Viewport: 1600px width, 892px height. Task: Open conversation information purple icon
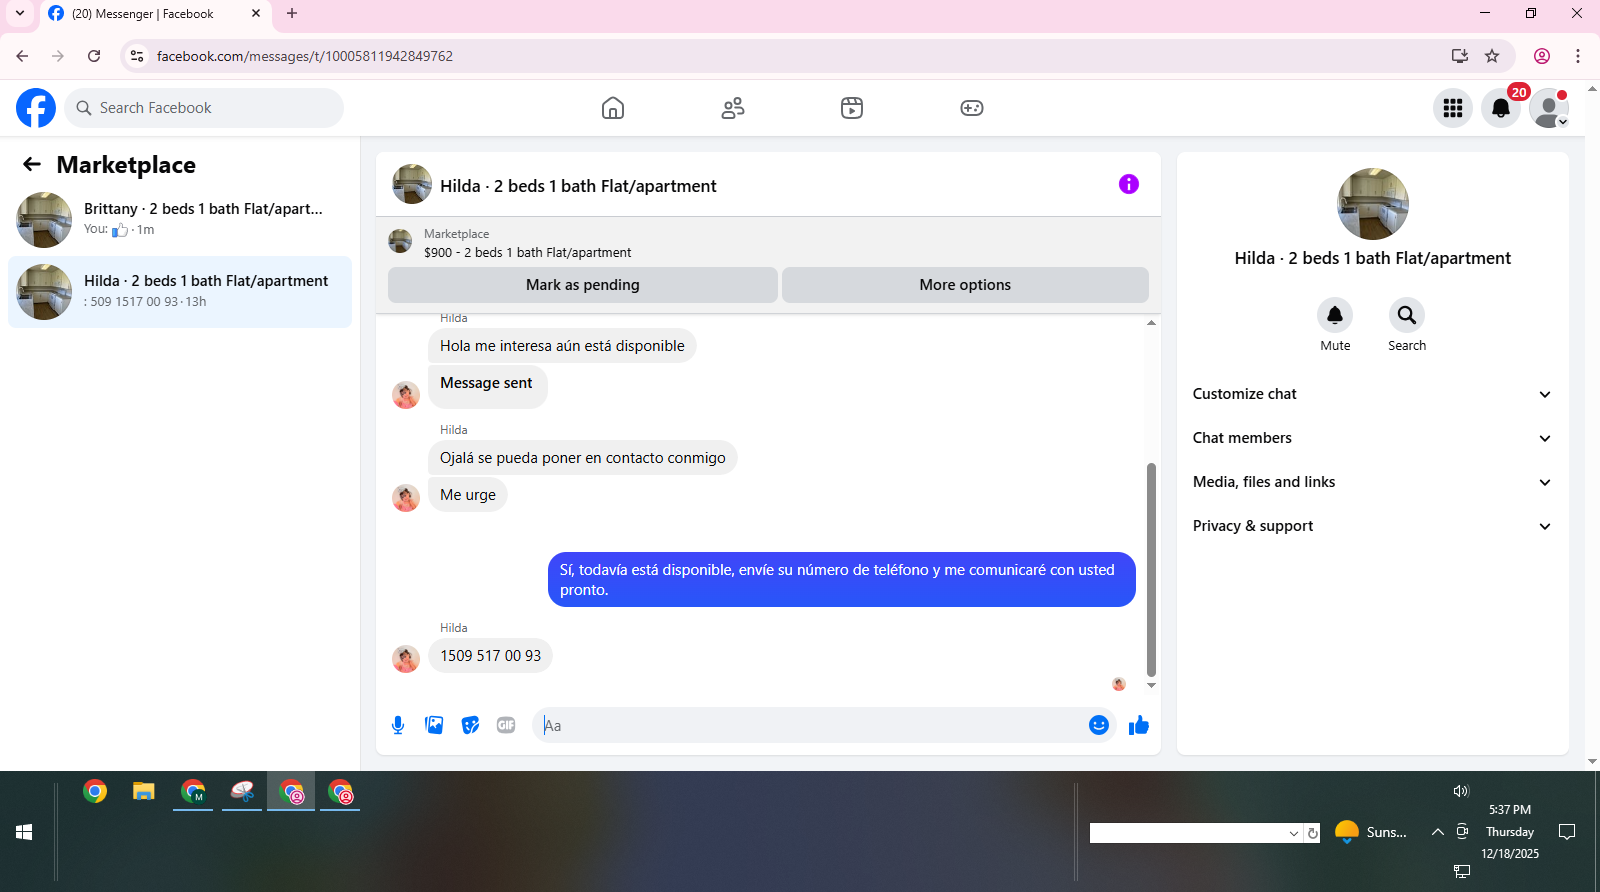pos(1129,184)
